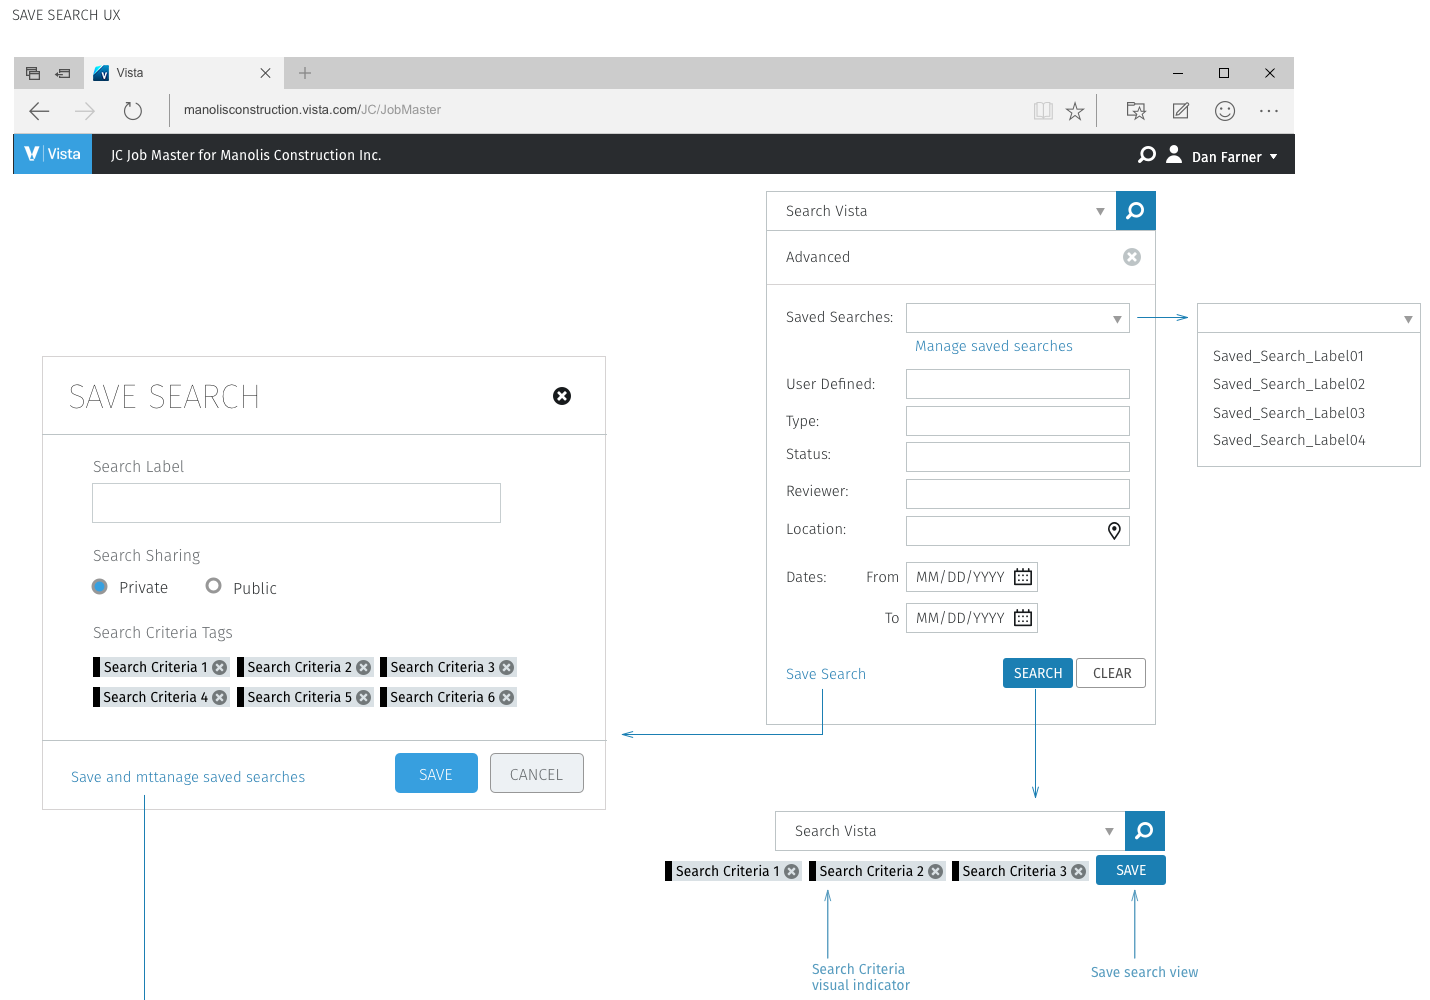Viewport: 1430px width, 1000px height.
Task: Close the Advanced search panel
Action: (x=1132, y=257)
